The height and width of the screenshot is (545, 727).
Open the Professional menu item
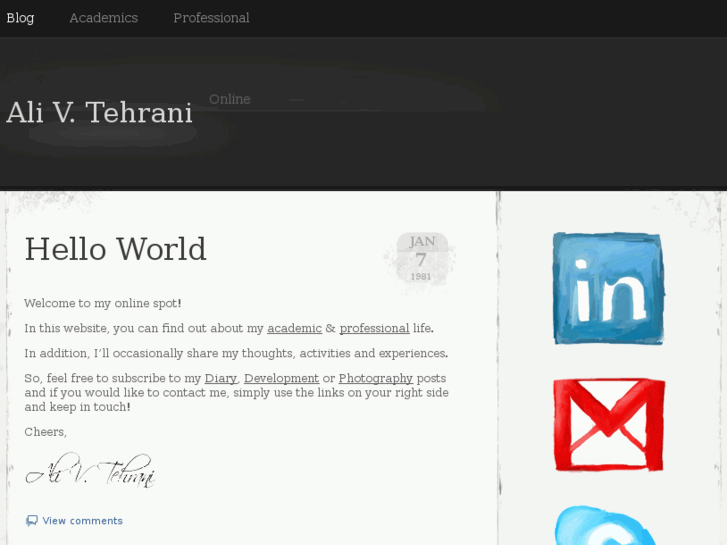pyautogui.click(x=211, y=18)
